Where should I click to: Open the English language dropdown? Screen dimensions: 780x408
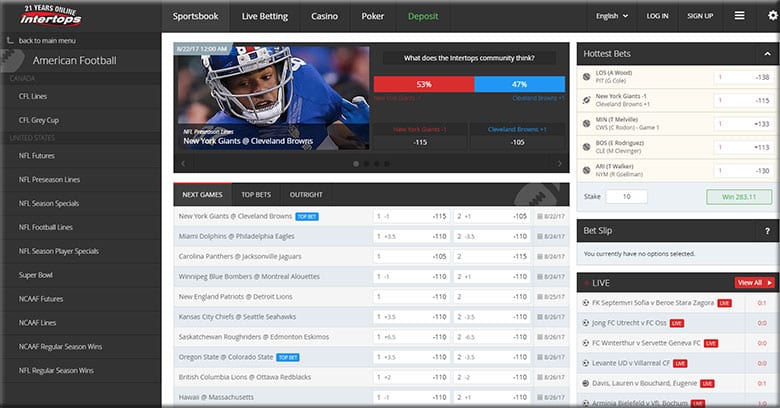pos(612,16)
